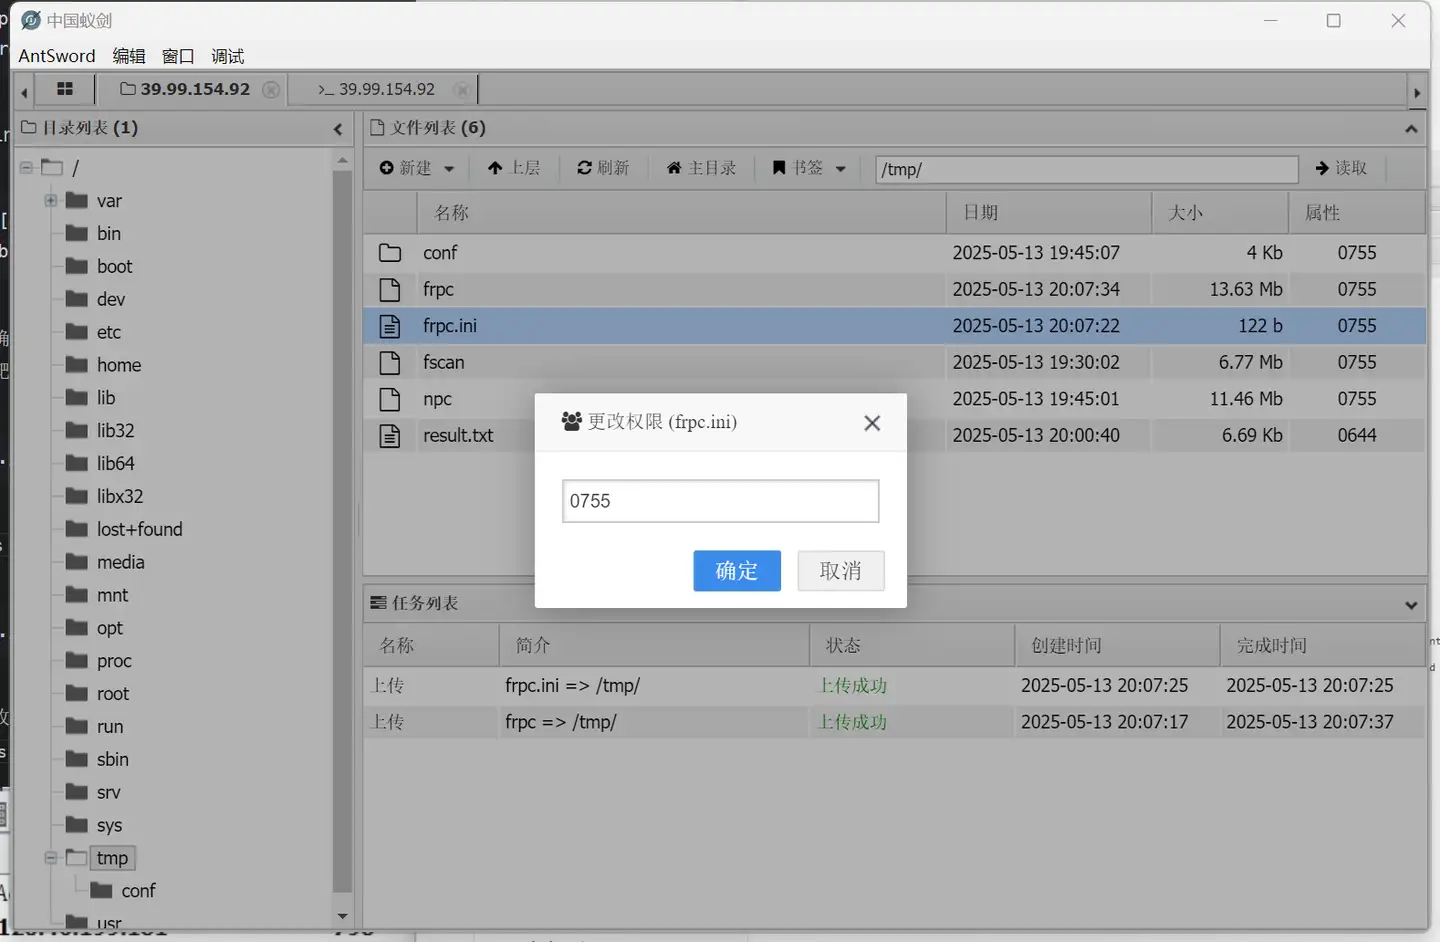Sort files by 名称 column header
The image size is (1440, 942).
(x=681, y=213)
